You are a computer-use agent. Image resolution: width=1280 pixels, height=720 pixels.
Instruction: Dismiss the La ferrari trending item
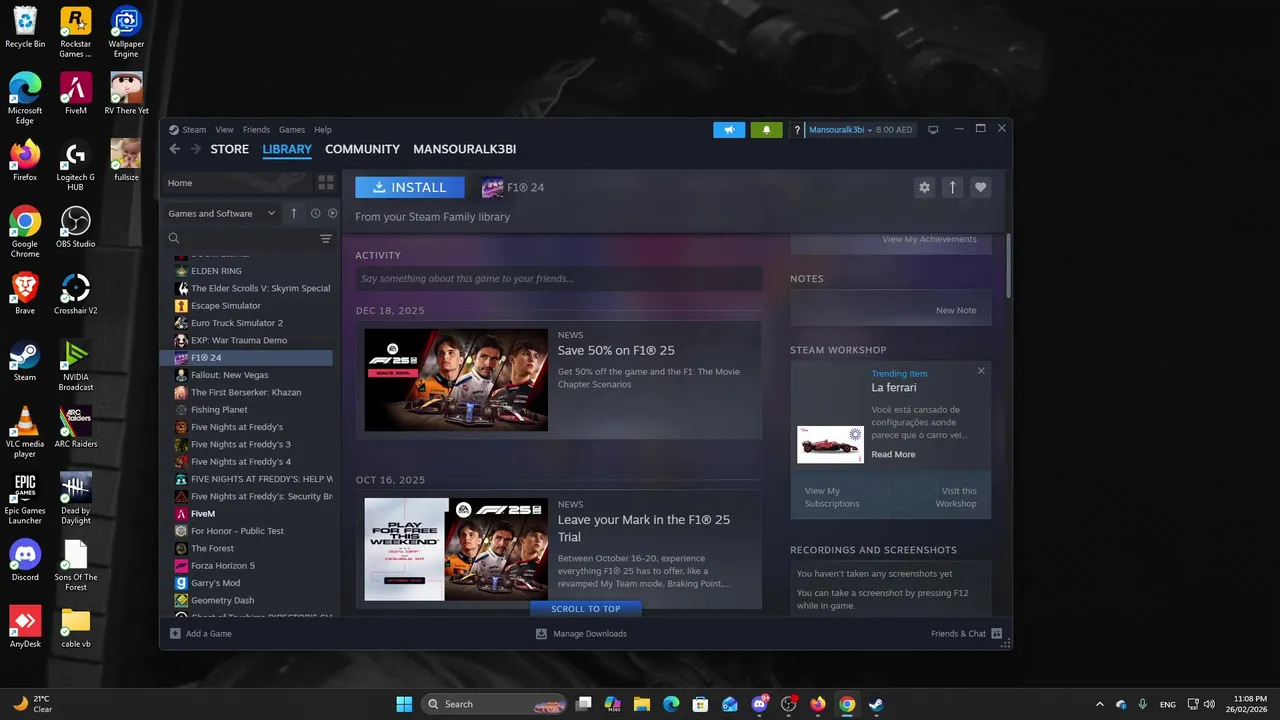click(981, 371)
